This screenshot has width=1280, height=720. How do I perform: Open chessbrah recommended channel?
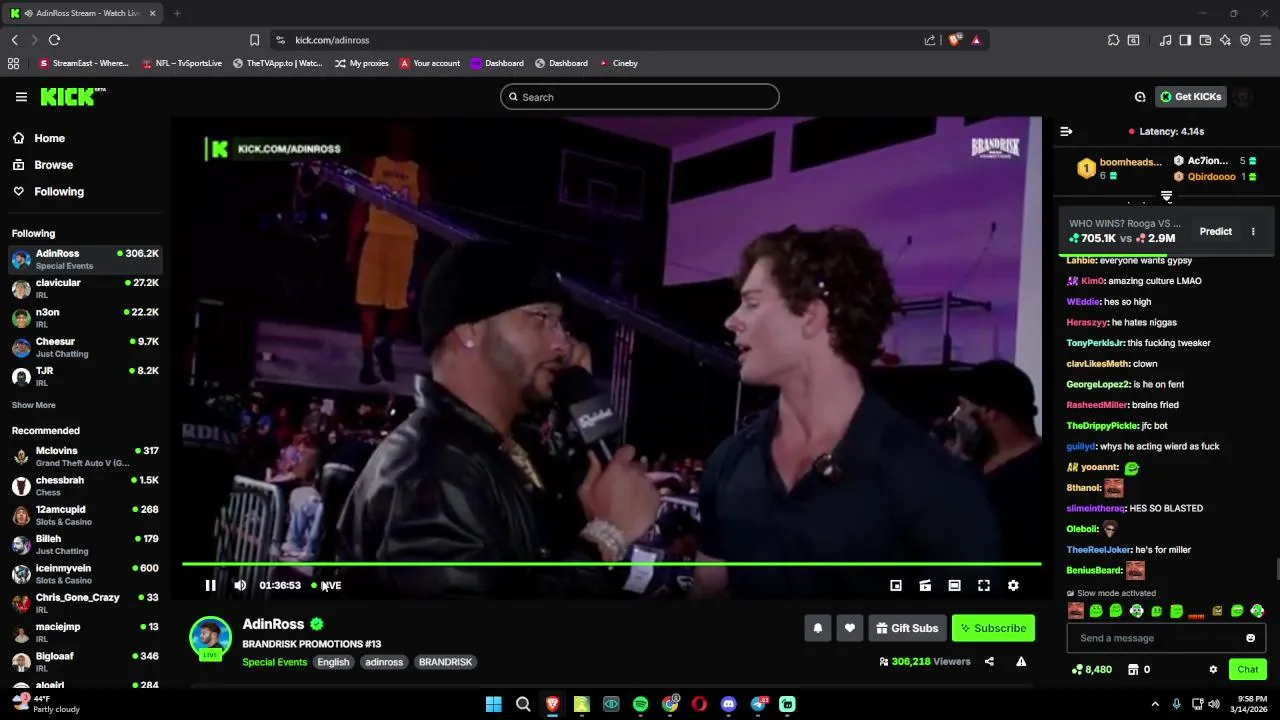click(85, 486)
